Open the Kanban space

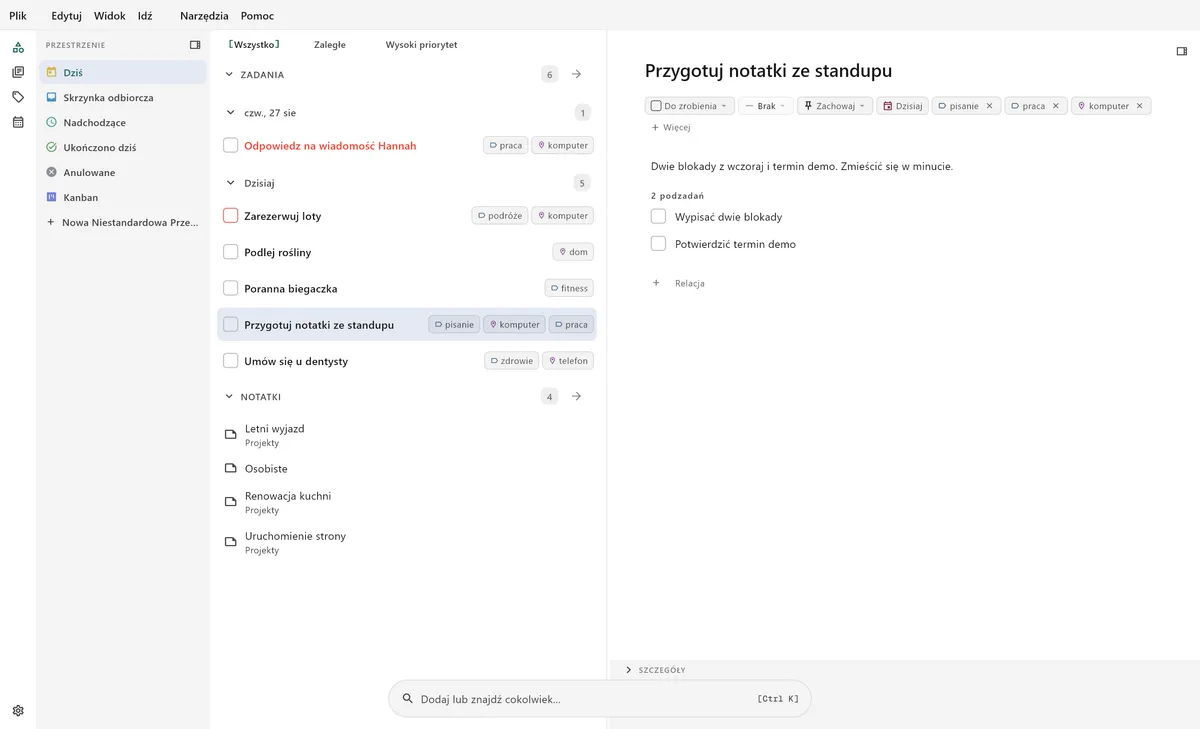coord(123,198)
